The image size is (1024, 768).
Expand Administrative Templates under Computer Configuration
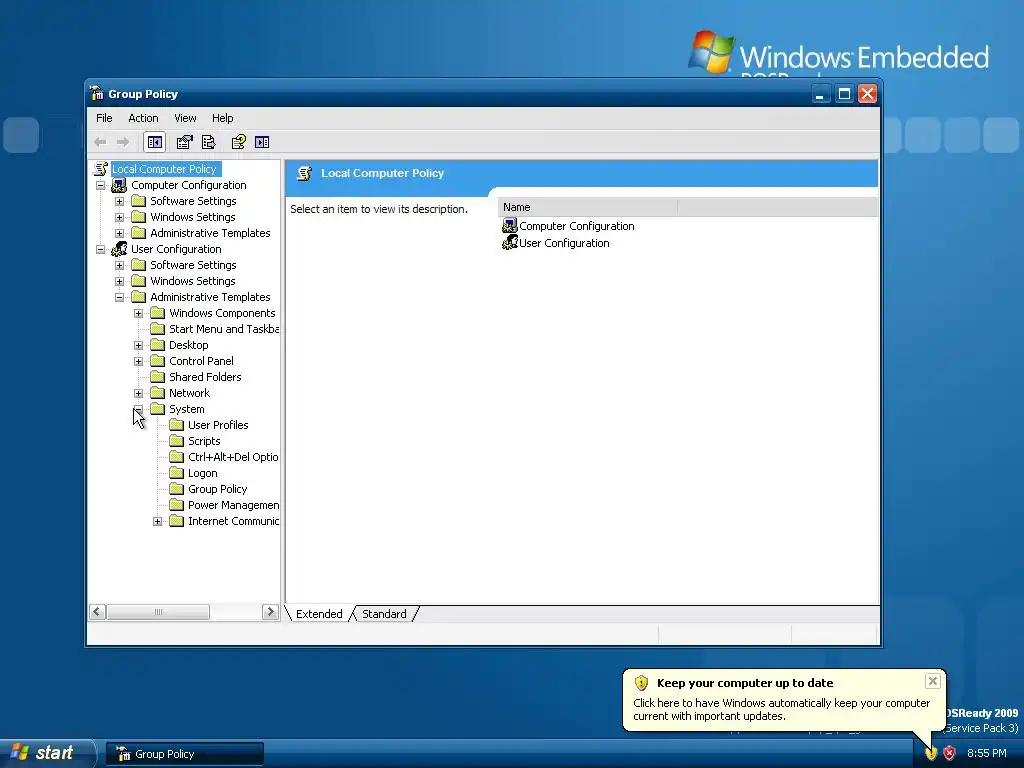pyautogui.click(x=120, y=233)
